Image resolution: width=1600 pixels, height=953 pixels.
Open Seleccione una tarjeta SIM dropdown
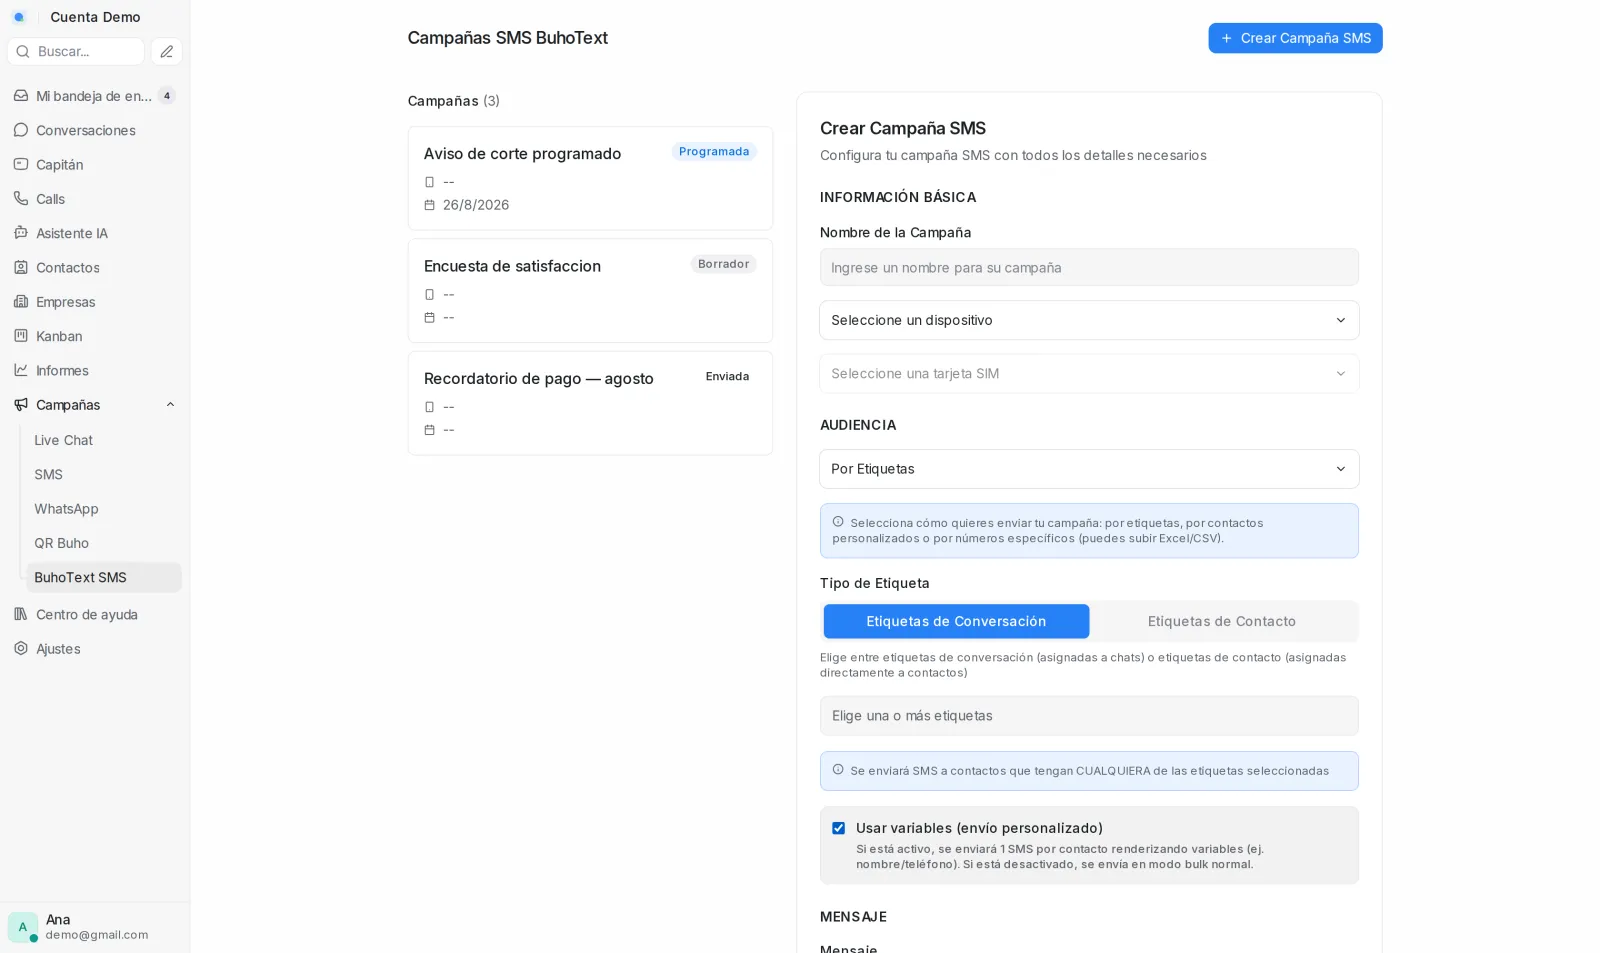1089,373
